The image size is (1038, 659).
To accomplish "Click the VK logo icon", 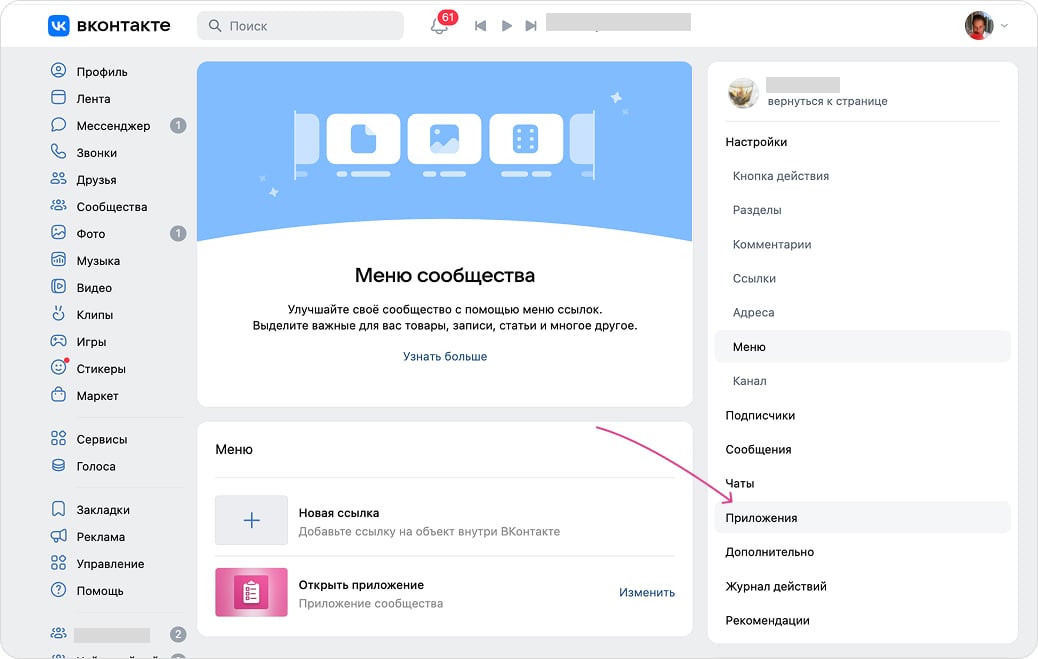I will (x=59, y=26).
